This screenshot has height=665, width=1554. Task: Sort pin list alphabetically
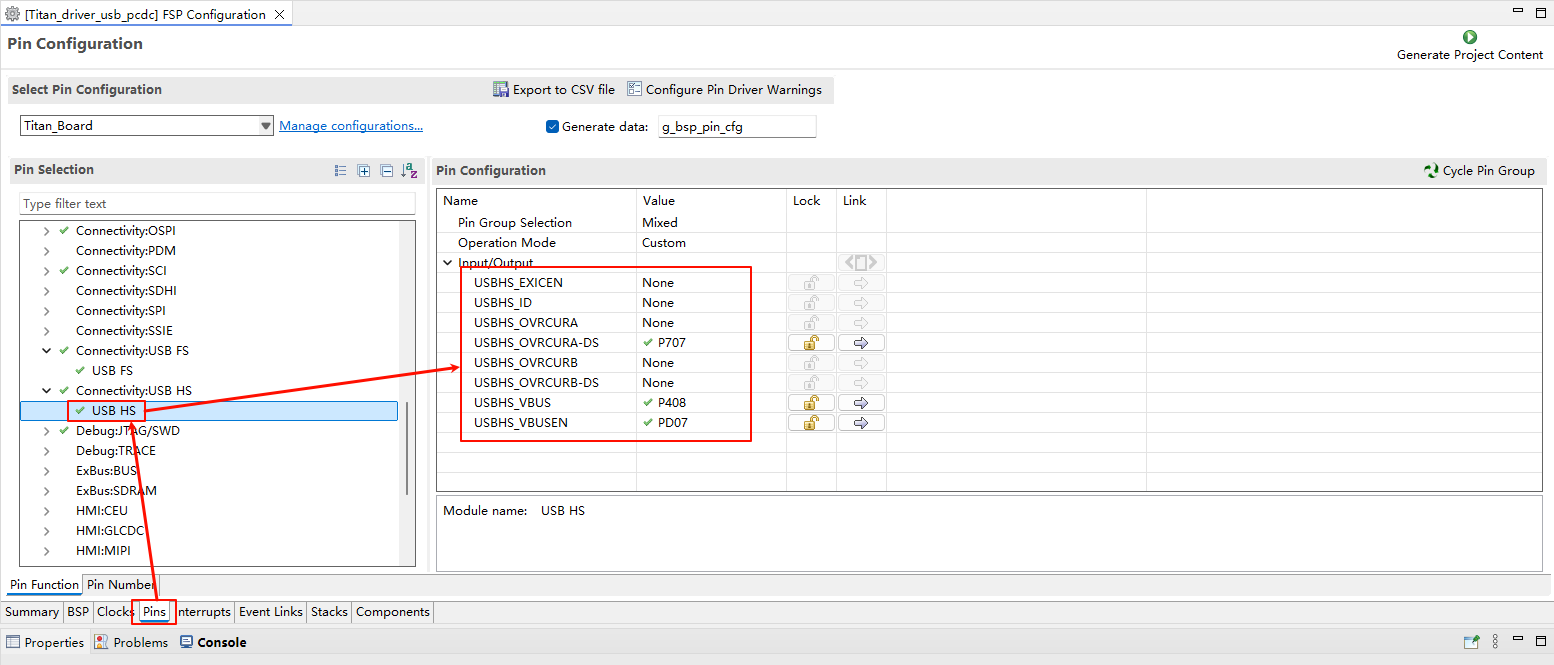(409, 171)
